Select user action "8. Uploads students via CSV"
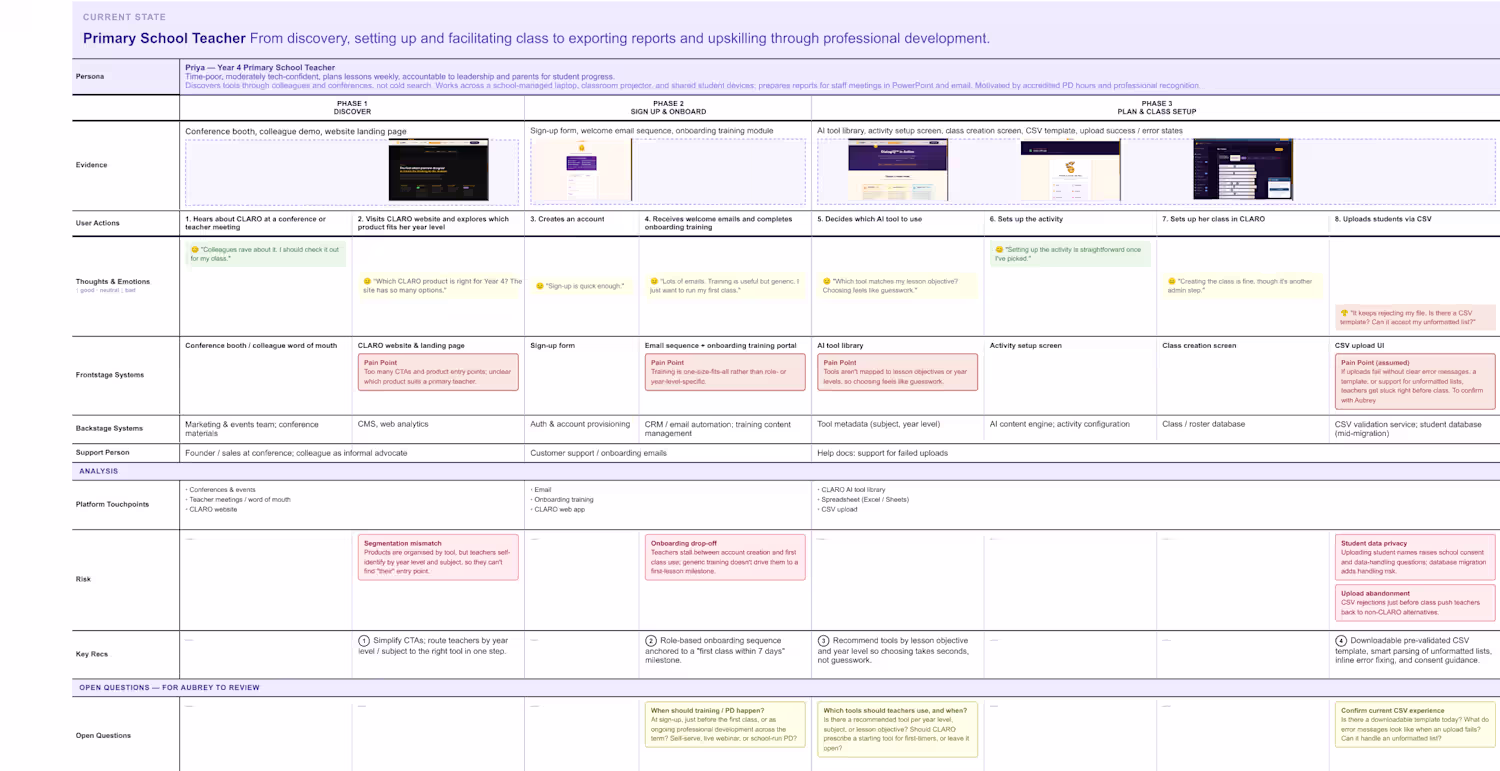The height and width of the screenshot is (771, 1500). (1383, 219)
